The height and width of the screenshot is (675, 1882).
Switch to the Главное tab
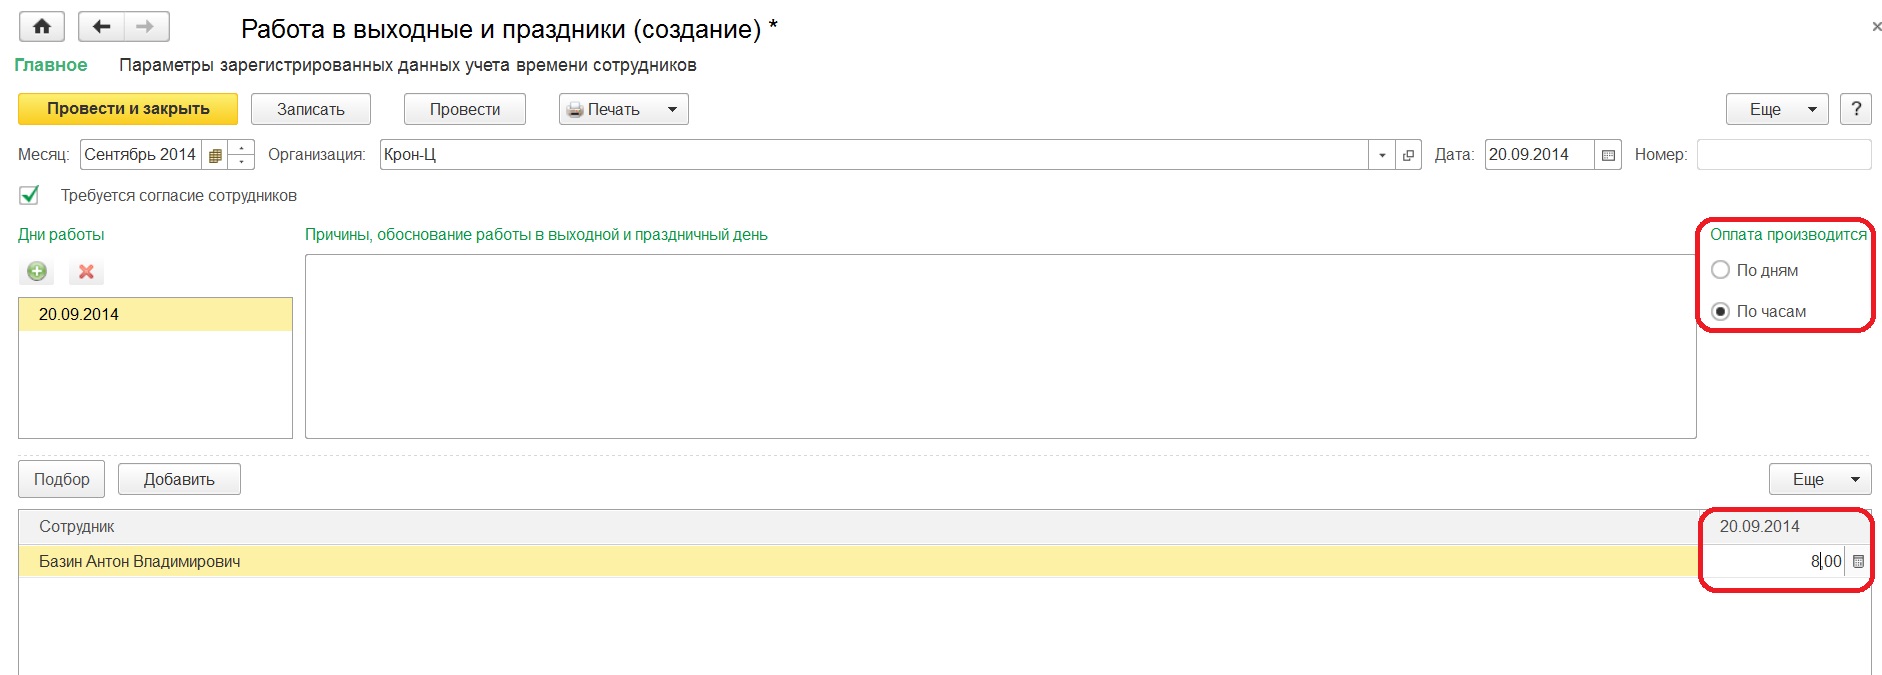pos(51,65)
